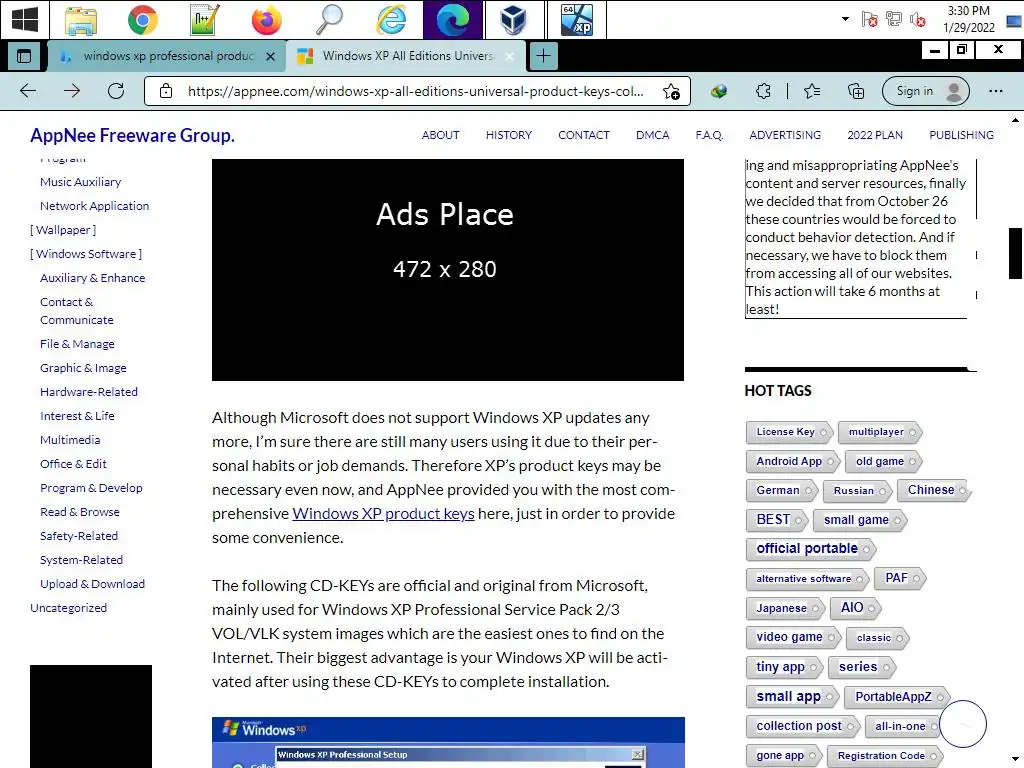Launch Firefox from the taskbar
This screenshot has width=1024, height=768.
(x=266, y=20)
